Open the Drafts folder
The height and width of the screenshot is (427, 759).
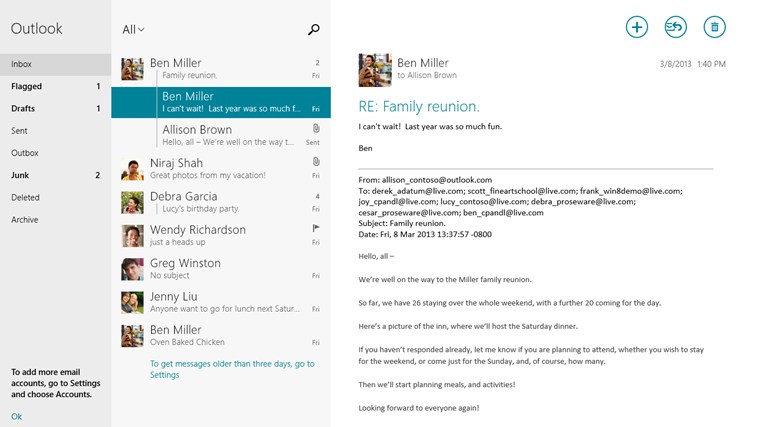pos(56,108)
